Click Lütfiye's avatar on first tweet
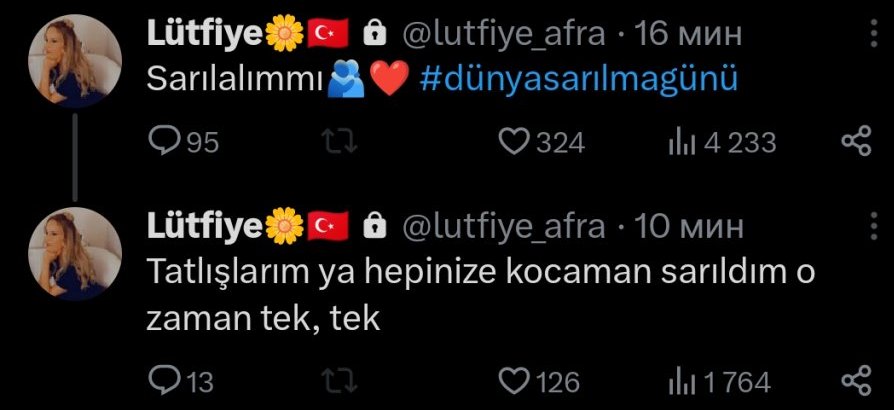 (x=75, y=61)
